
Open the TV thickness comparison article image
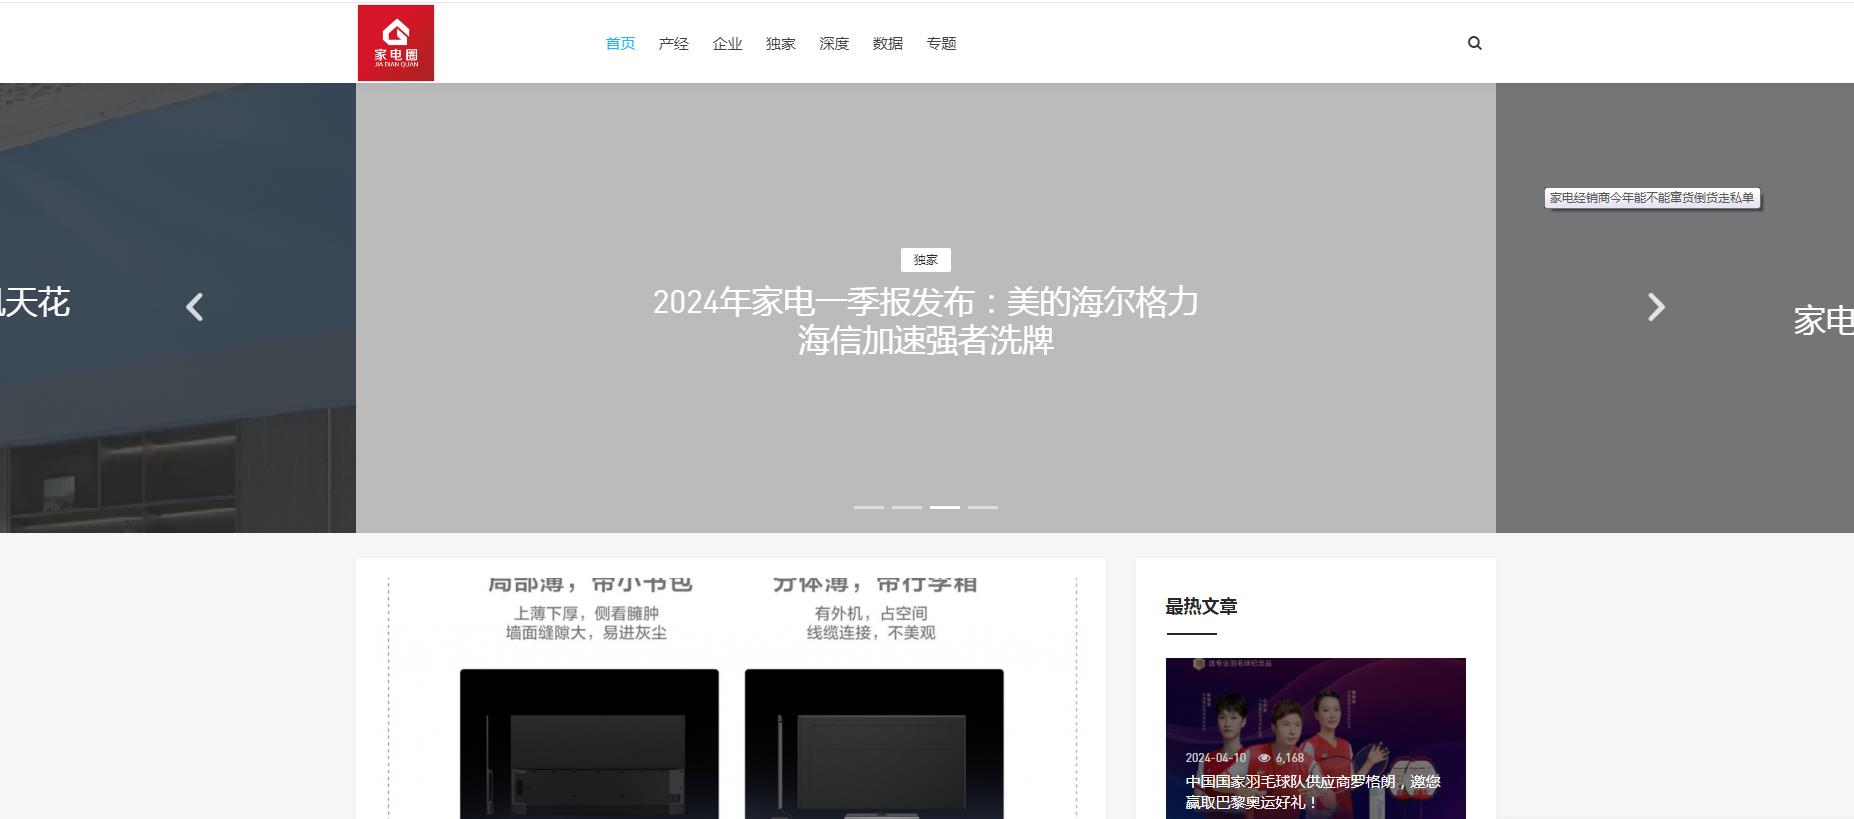coord(731,697)
